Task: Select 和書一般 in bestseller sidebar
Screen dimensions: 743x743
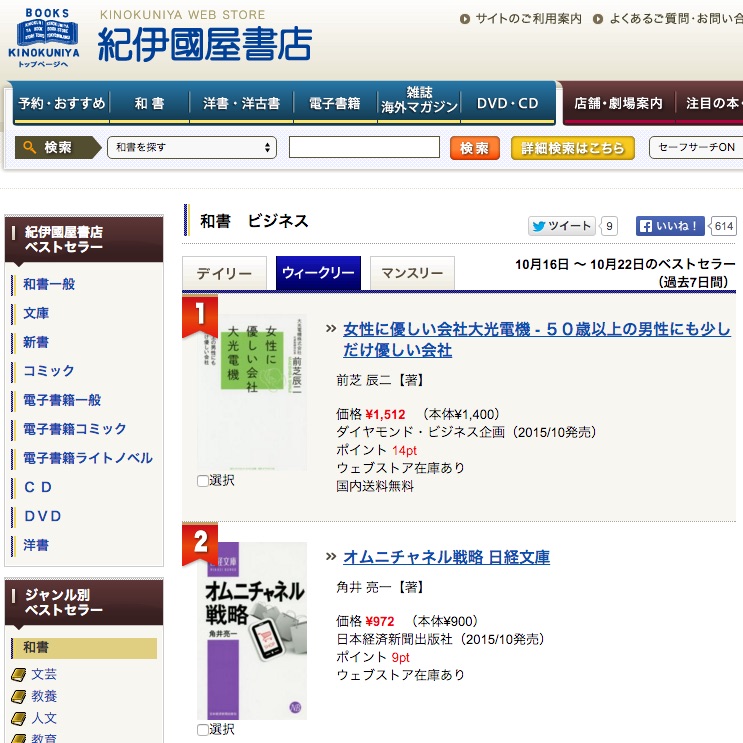Action: (49, 284)
